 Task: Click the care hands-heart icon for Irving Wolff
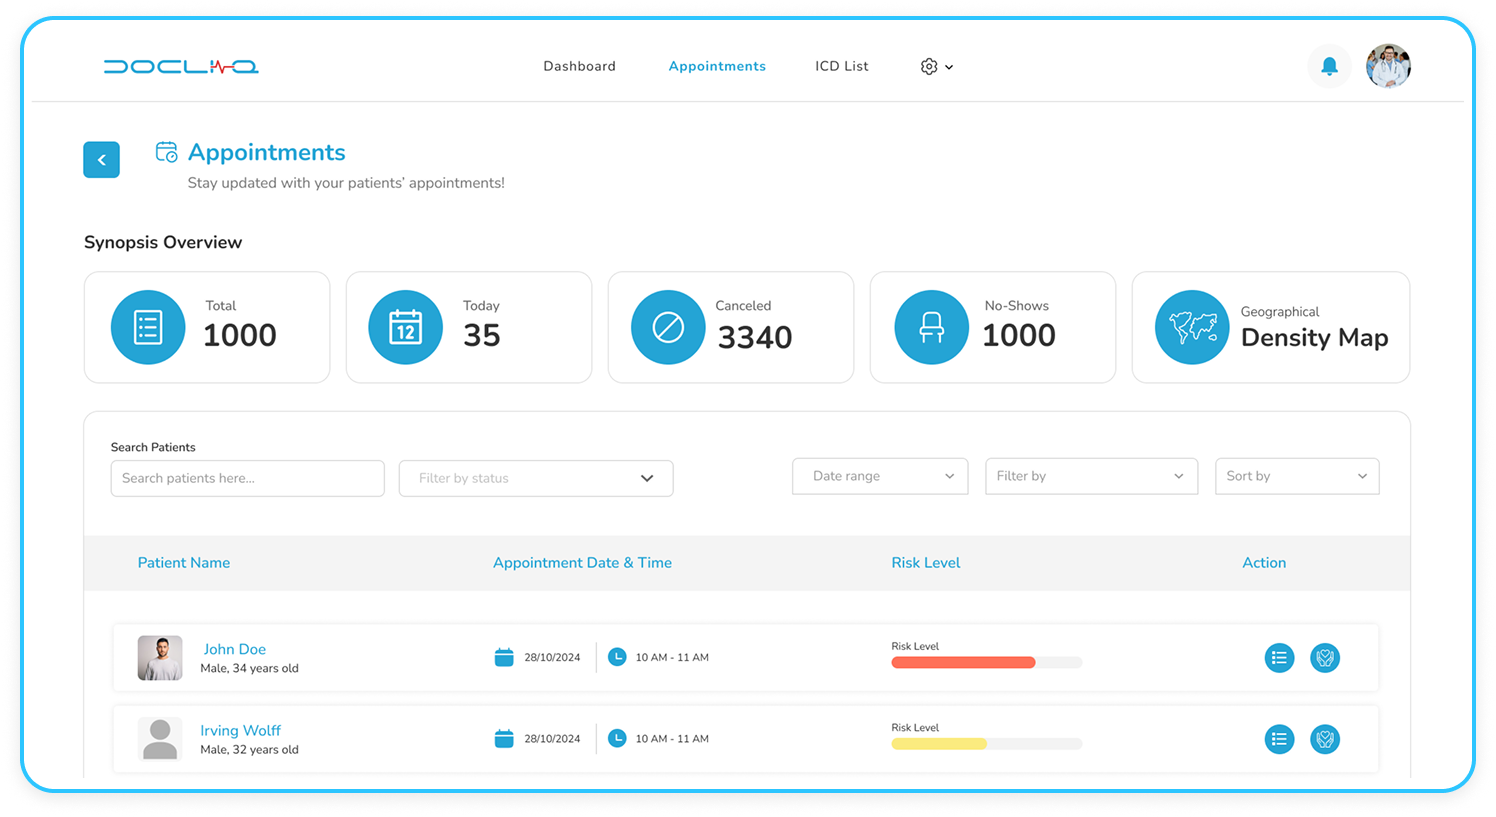tap(1325, 739)
